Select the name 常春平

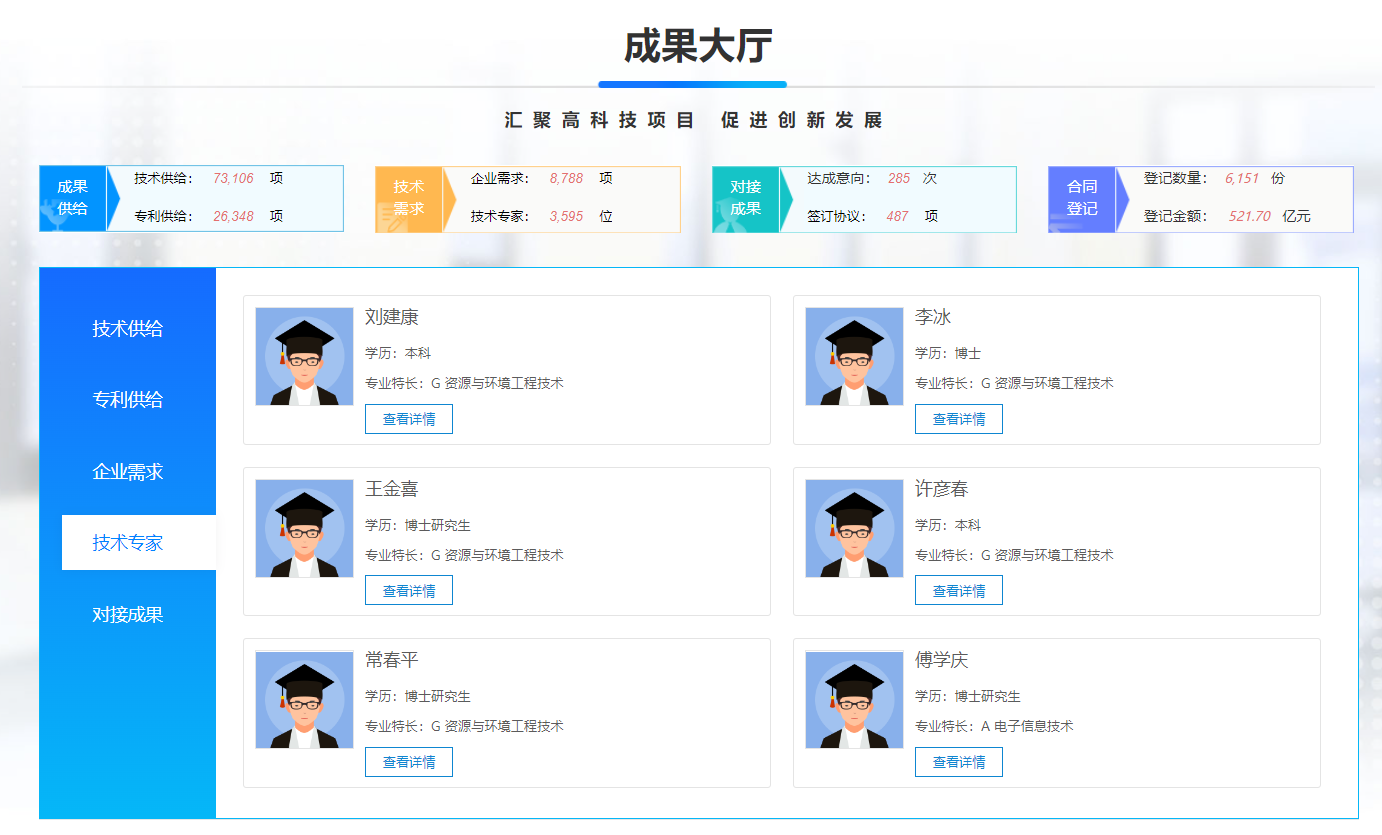point(392,660)
